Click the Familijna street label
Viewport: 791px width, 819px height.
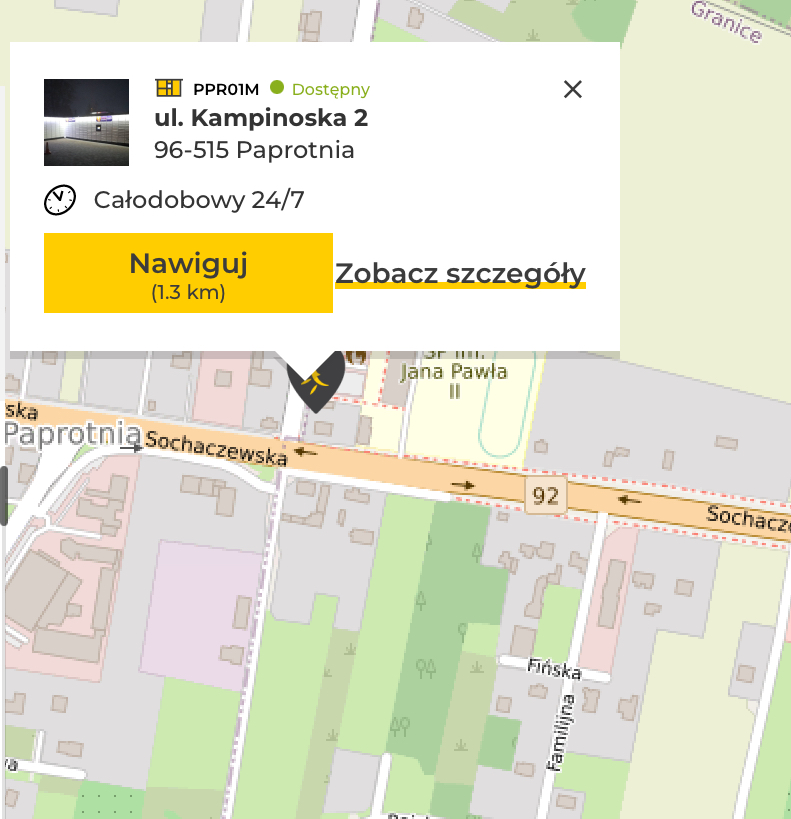pos(560,732)
